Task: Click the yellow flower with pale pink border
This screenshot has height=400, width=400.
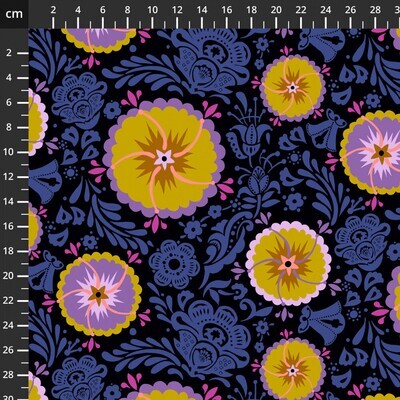Action: coord(288,263)
